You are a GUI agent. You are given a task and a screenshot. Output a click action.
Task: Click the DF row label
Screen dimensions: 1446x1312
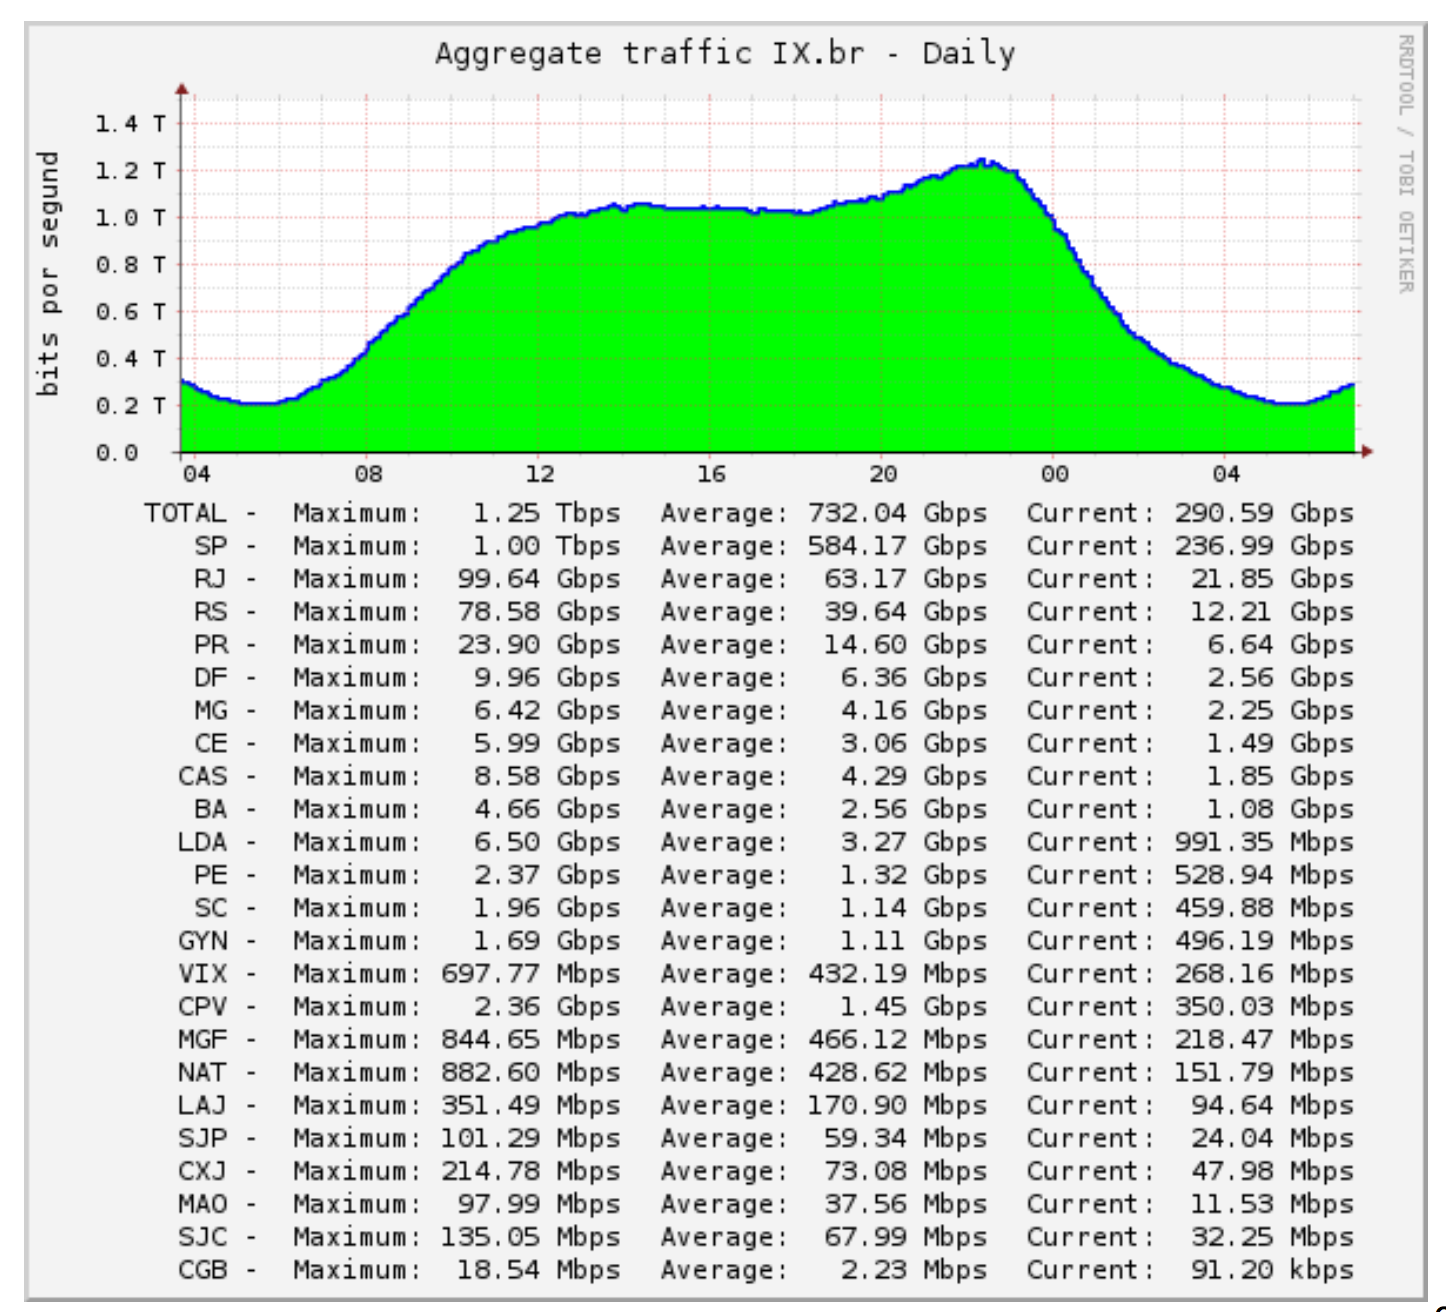(210, 678)
